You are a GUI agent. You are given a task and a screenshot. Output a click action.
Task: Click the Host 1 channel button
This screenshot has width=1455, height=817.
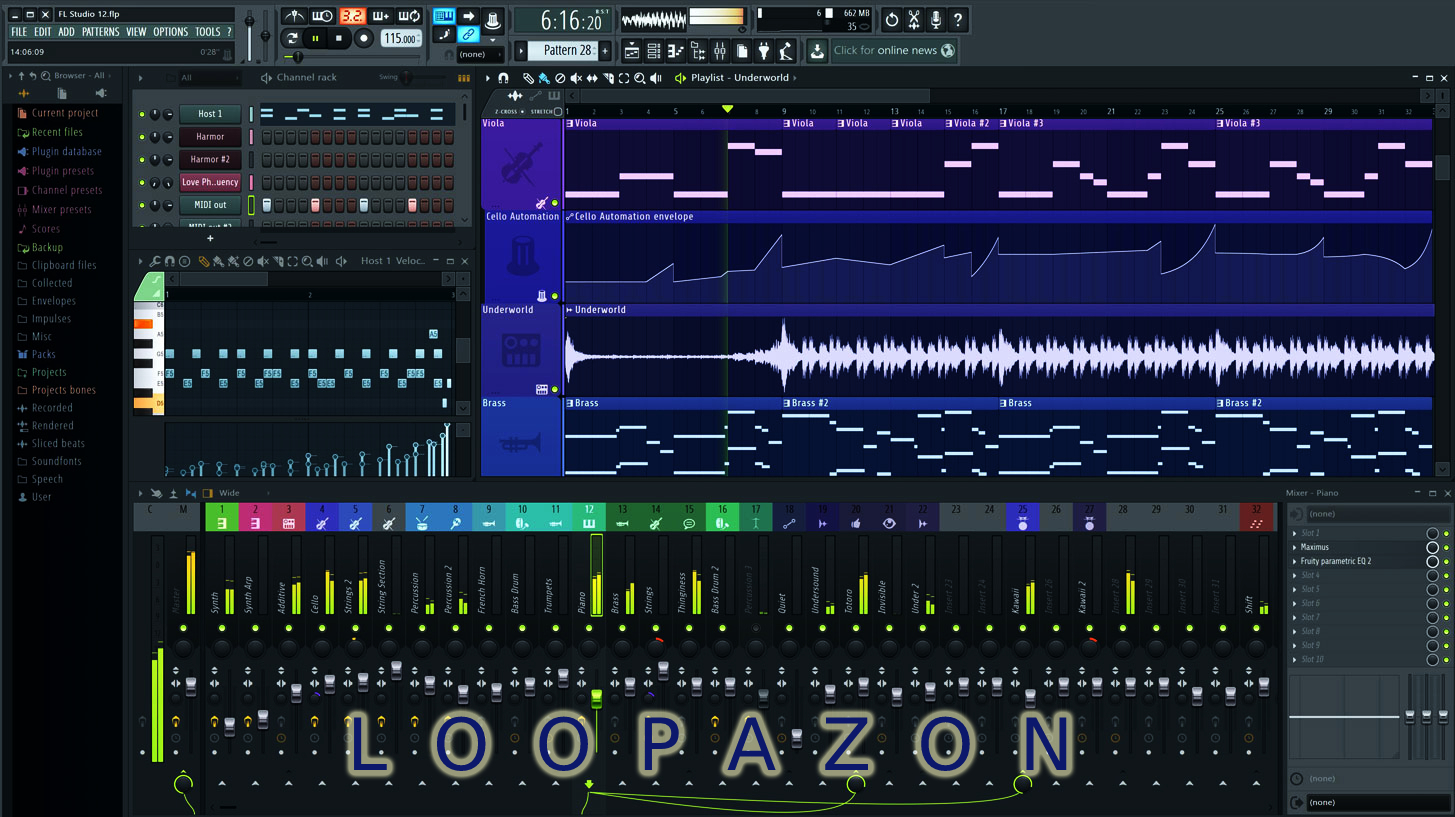coord(210,114)
